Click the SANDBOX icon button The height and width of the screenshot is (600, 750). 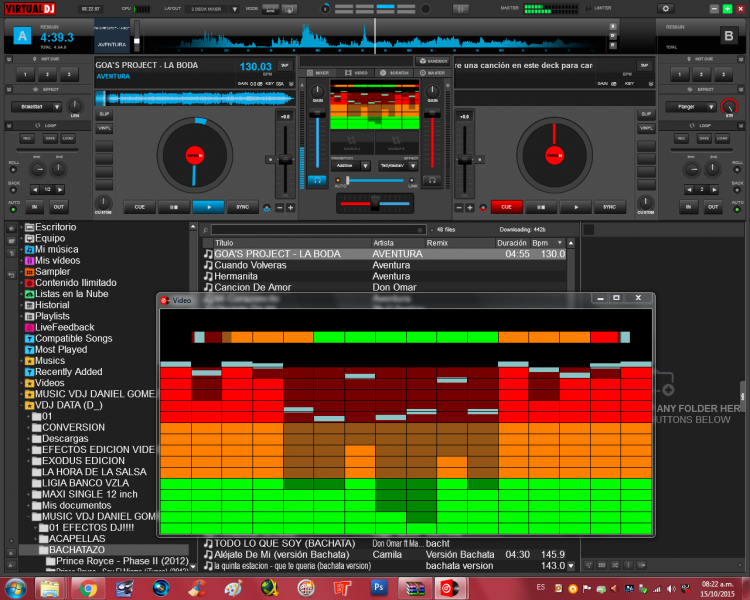point(432,61)
